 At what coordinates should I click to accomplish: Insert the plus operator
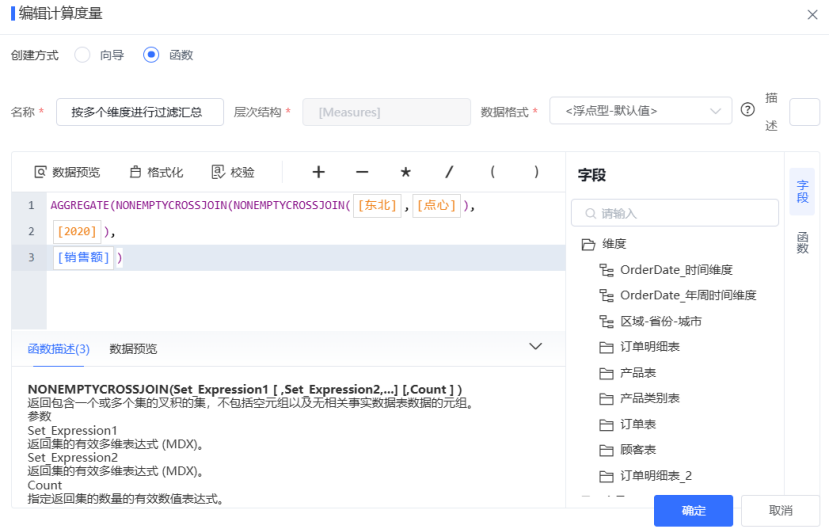[x=319, y=172]
